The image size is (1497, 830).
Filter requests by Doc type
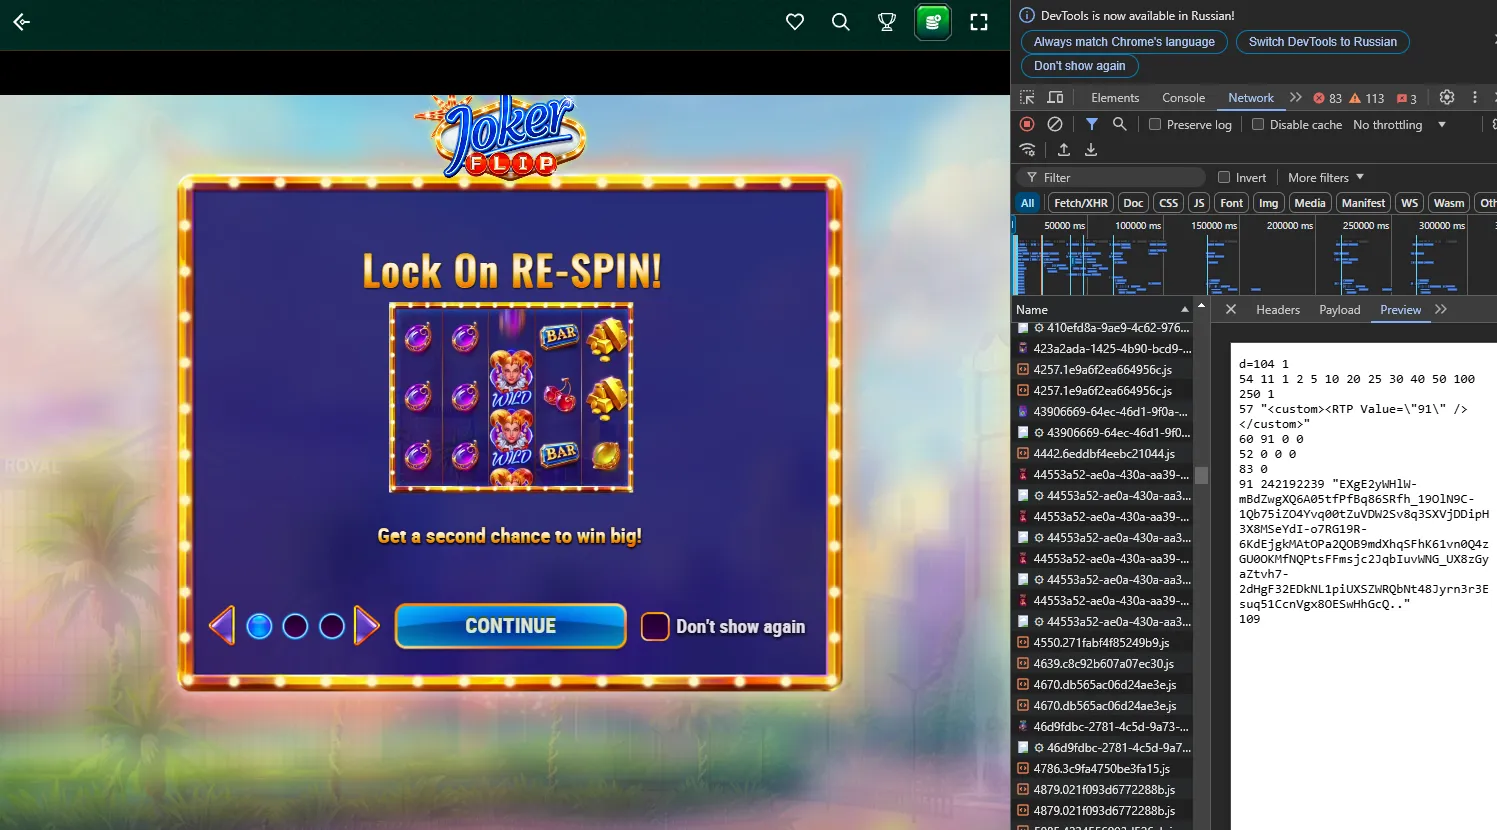pyautogui.click(x=1133, y=203)
